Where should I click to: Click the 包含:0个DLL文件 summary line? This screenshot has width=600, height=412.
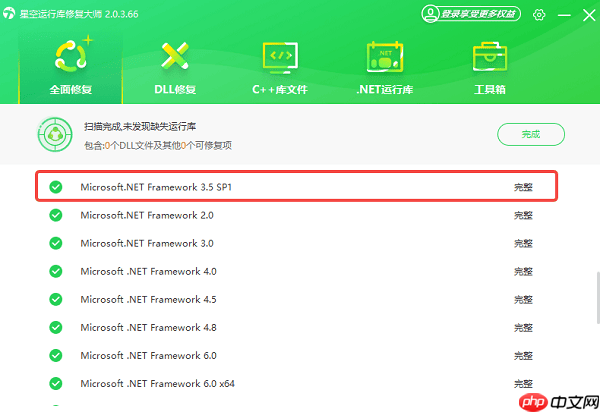click(x=158, y=145)
